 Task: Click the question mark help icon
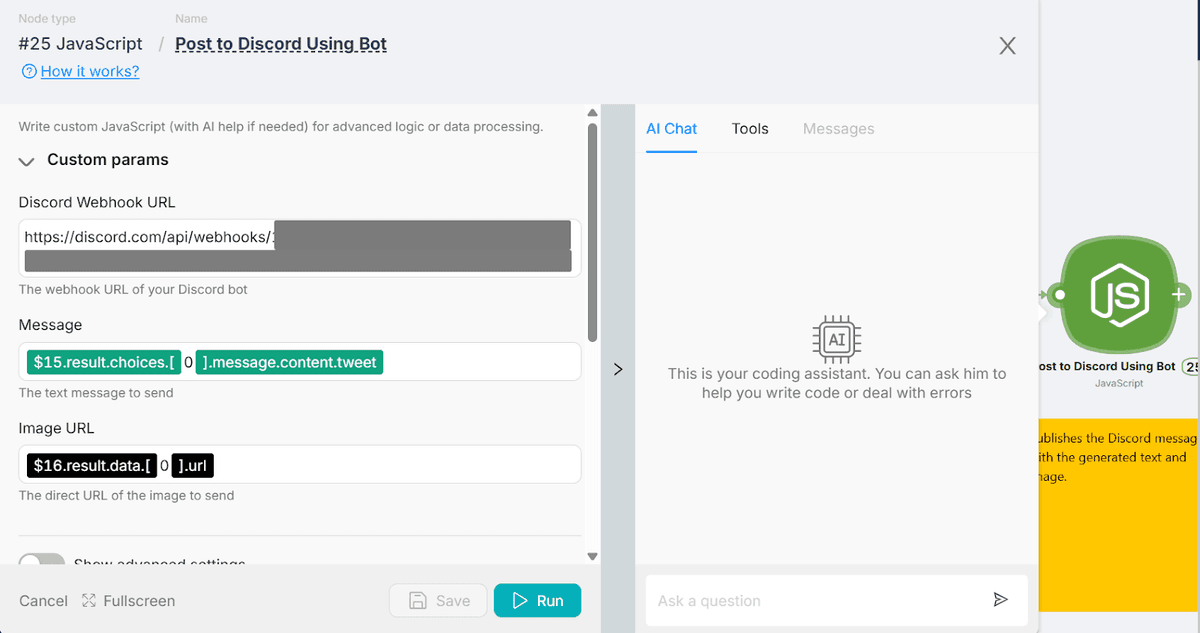28,71
